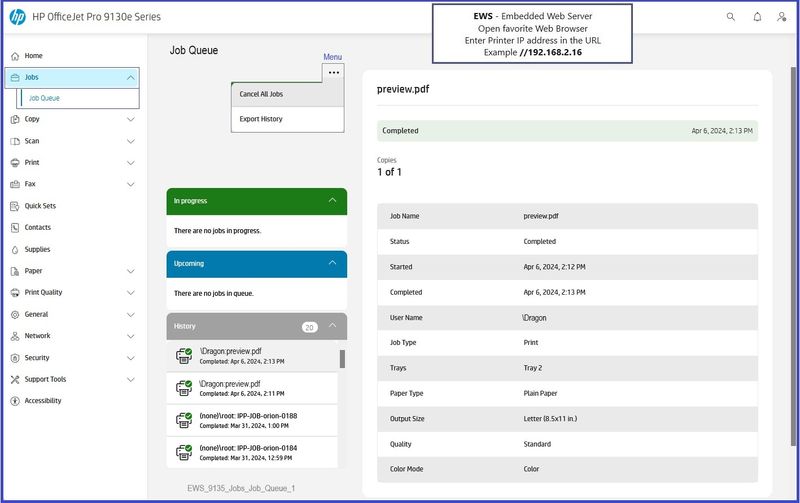Viewport: 800px width, 503px height.
Task: Click printer icon of IPP-JOB-orion-0188 job
Action: [184, 420]
